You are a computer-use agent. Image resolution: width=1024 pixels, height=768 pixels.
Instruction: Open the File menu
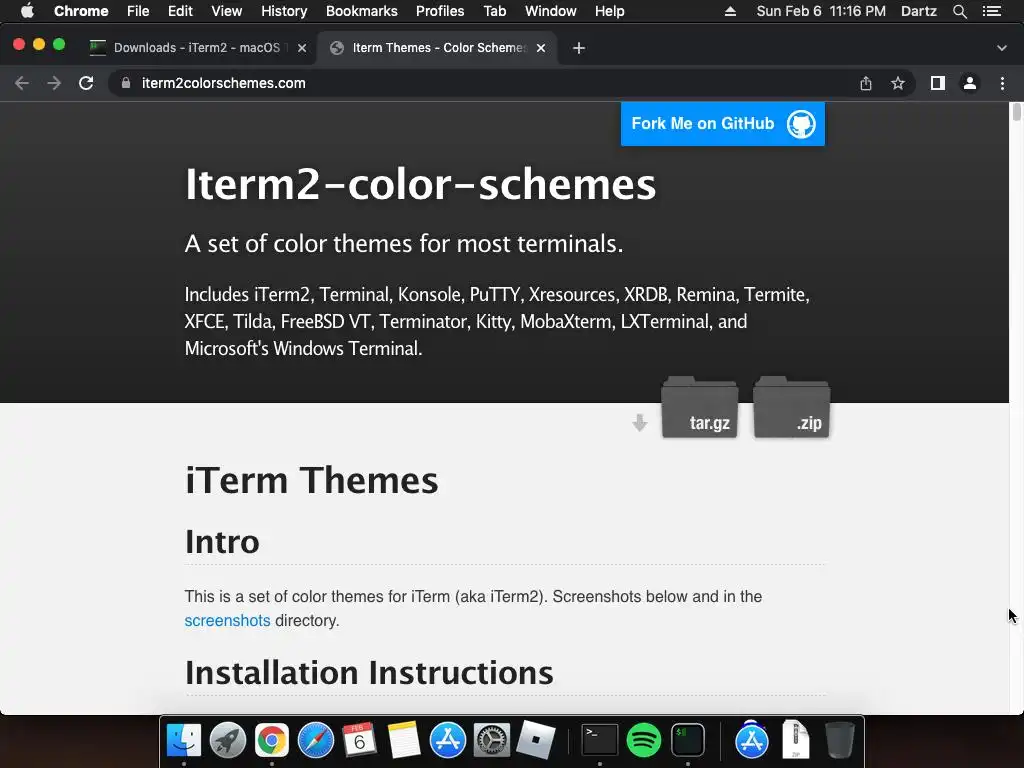pyautogui.click(x=138, y=11)
